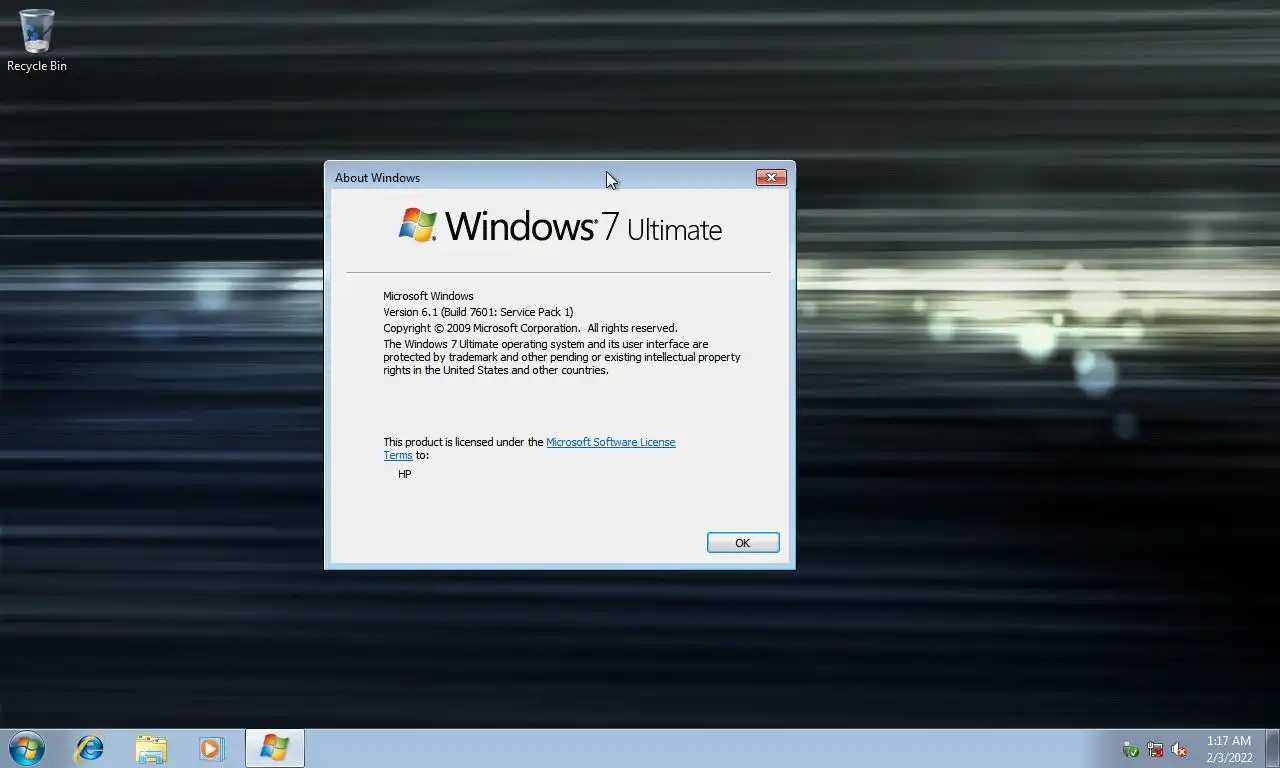The image size is (1280, 768).
Task: Click 'Version 6.1 (Build 7601: Service Pack 1)'
Action: [x=478, y=312]
